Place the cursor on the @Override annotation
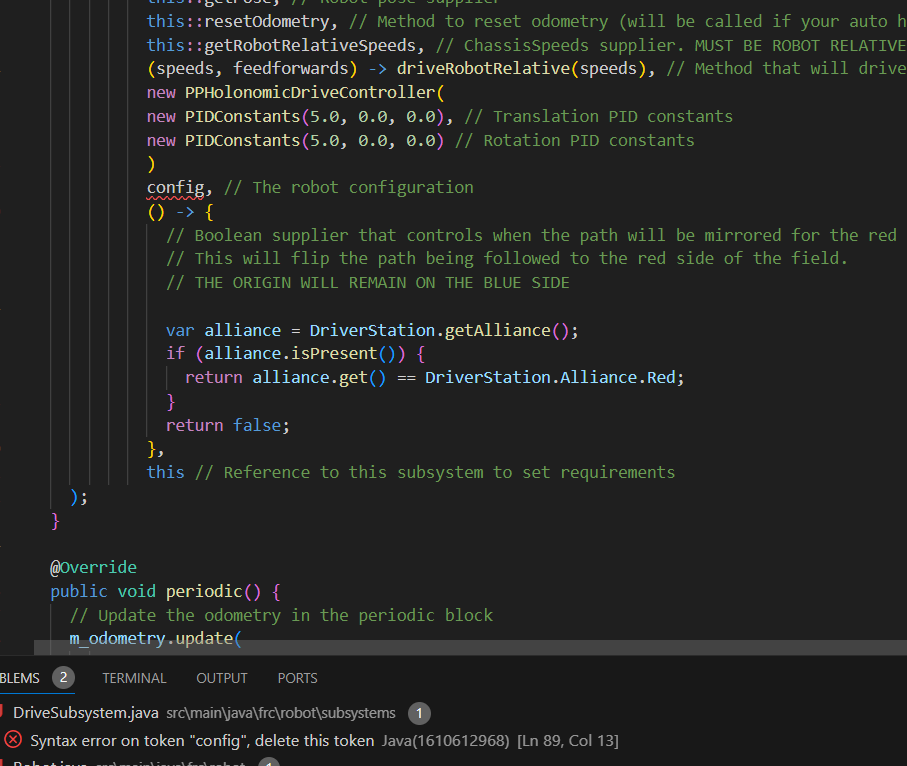 [93, 567]
